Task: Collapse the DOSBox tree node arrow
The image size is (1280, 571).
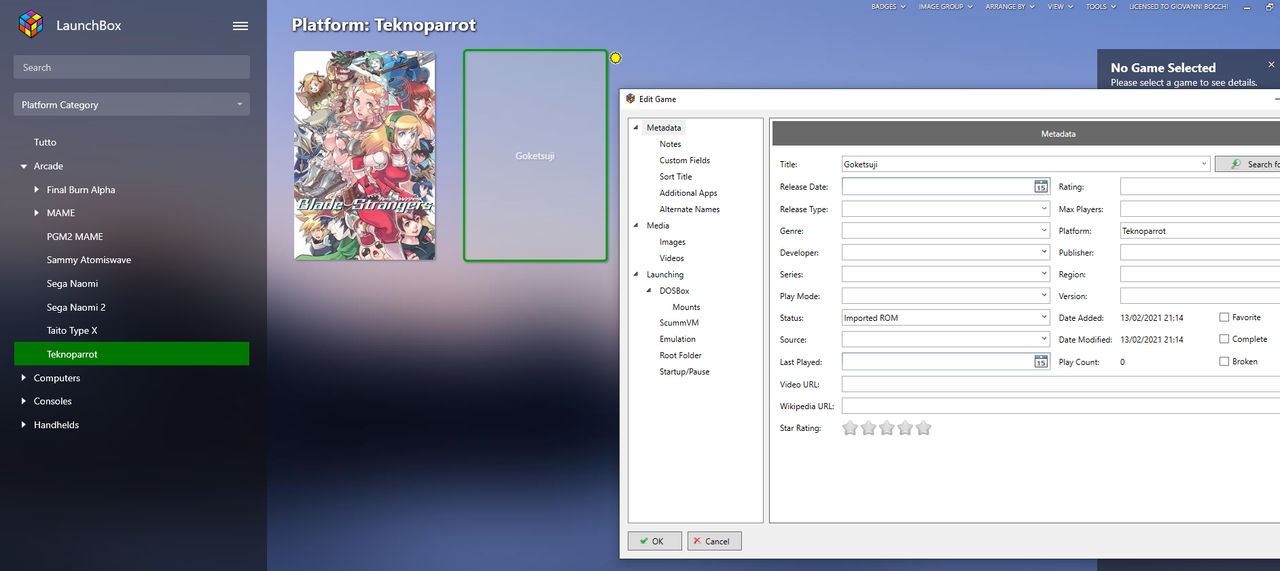Action: pyautogui.click(x=649, y=291)
